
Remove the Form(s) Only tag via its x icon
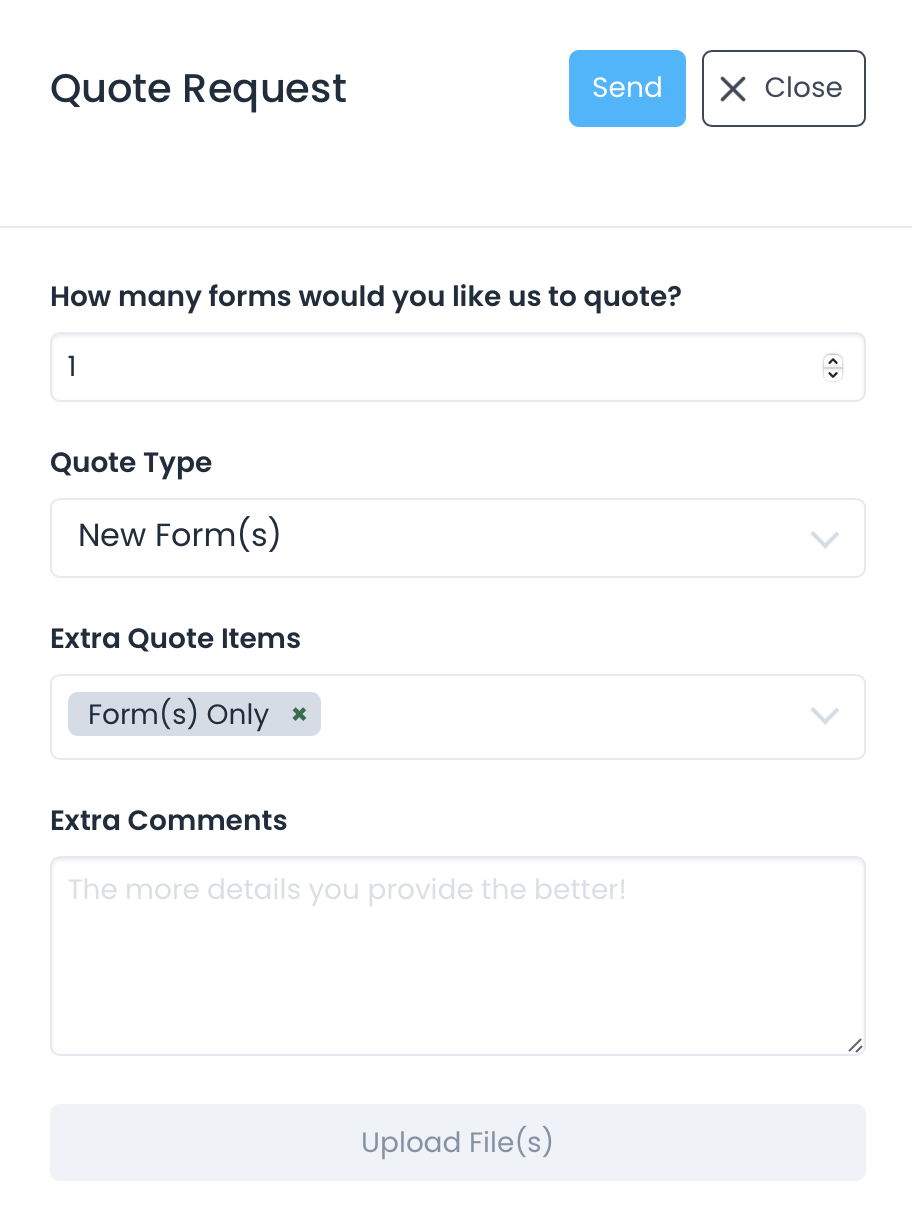click(298, 714)
